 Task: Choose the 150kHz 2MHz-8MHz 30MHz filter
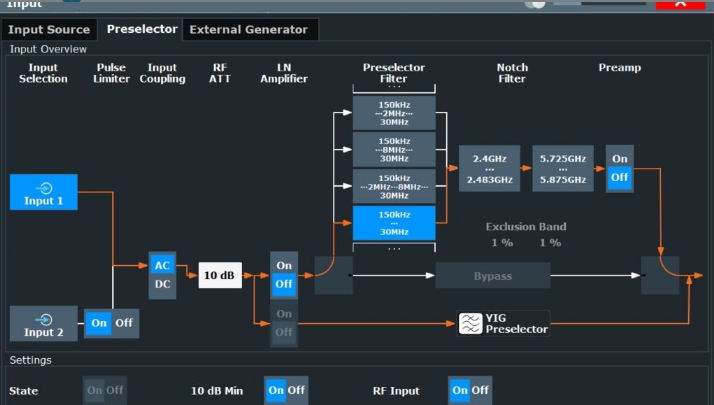click(x=394, y=186)
